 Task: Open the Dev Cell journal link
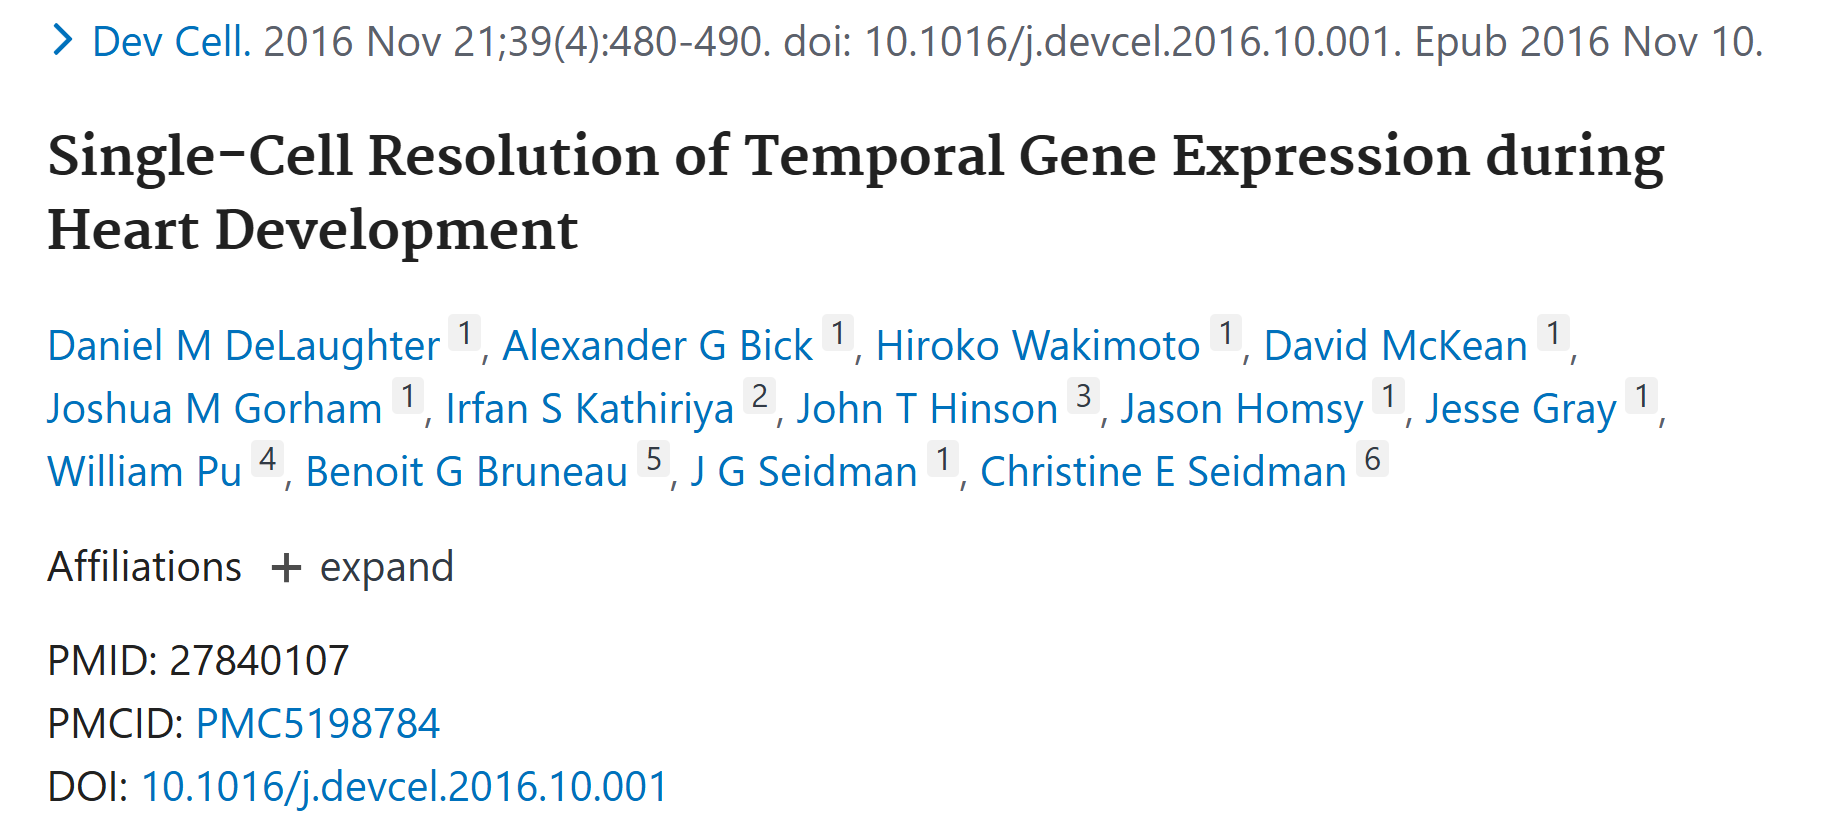169,42
